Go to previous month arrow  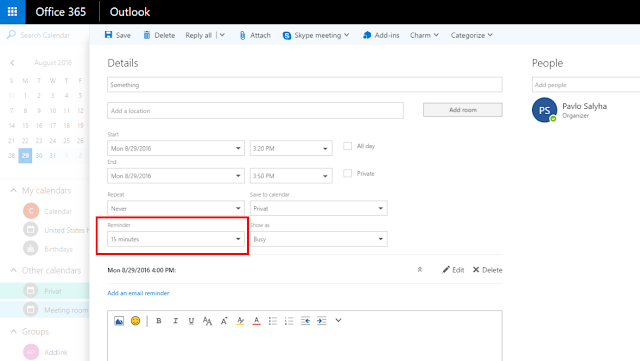click(x=12, y=62)
